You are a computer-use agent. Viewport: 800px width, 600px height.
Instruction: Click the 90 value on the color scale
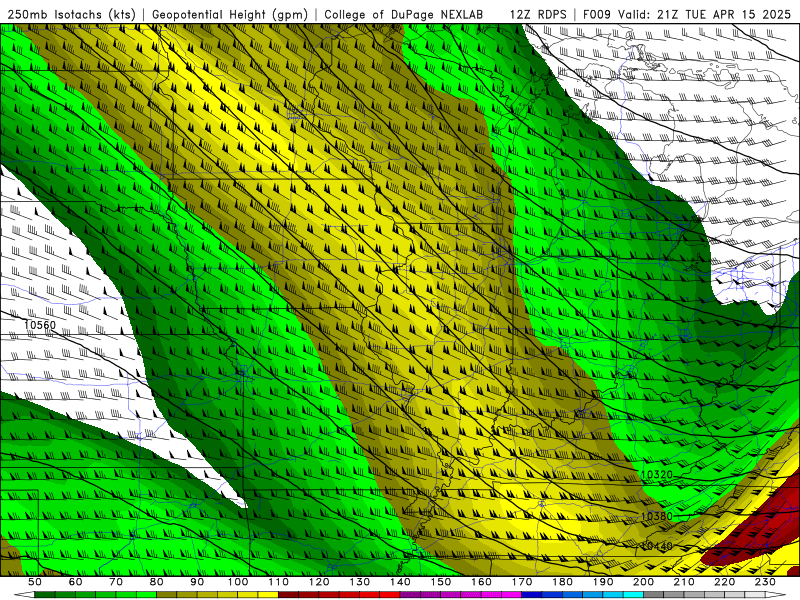[x=197, y=582]
